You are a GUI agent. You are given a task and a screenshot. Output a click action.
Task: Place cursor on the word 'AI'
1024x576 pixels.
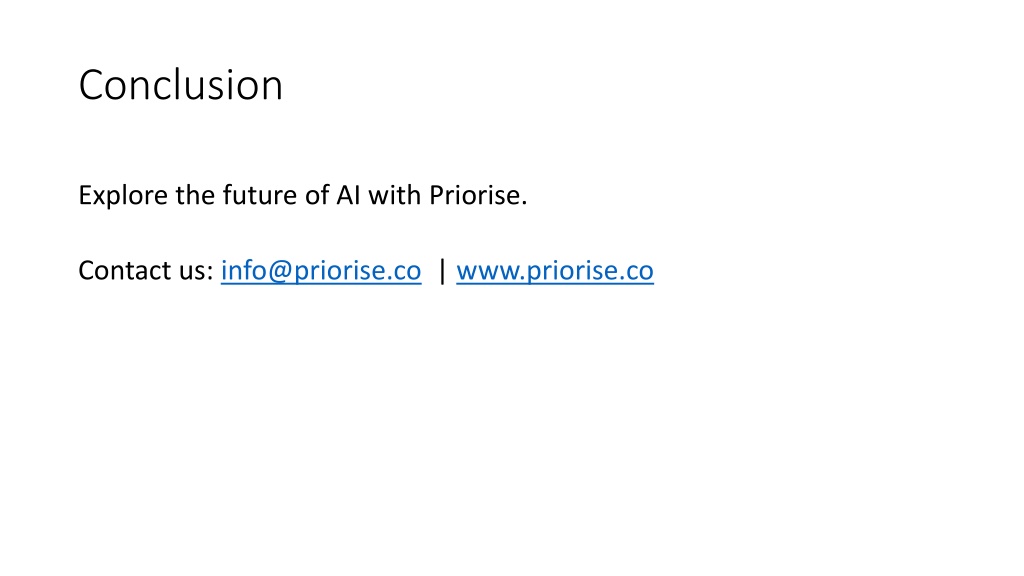pos(348,195)
